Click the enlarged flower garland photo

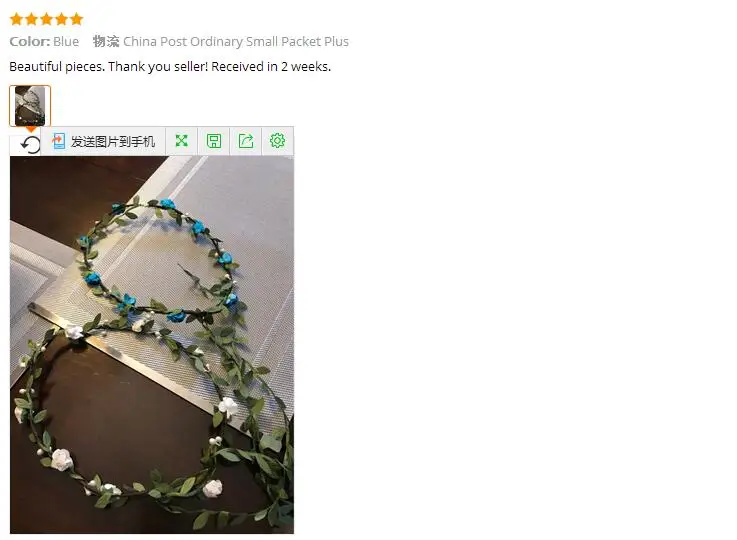click(152, 345)
